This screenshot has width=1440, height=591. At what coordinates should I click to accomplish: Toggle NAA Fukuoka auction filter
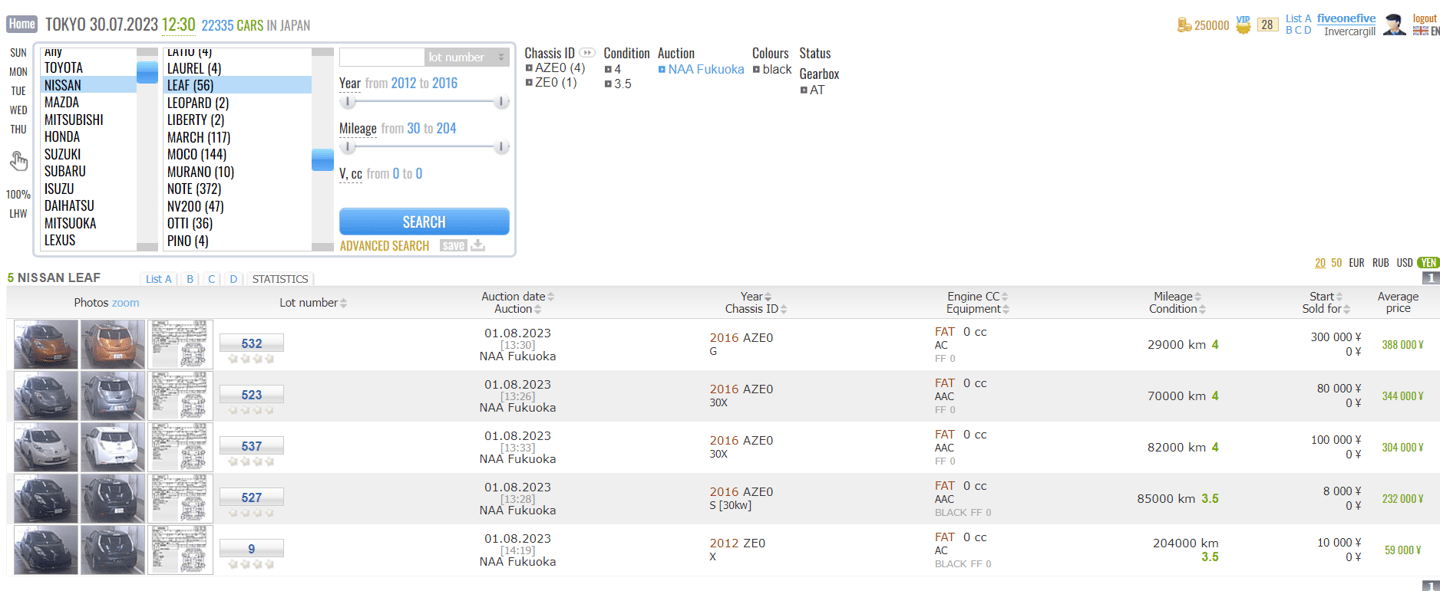coord(701,69)
